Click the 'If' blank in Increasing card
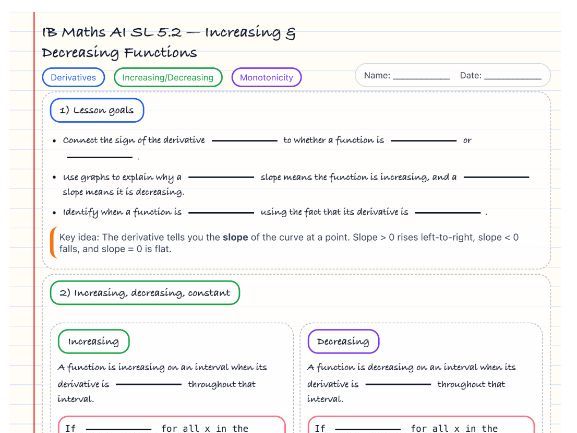This screenshot has height=433, width=577. point(118,429)
